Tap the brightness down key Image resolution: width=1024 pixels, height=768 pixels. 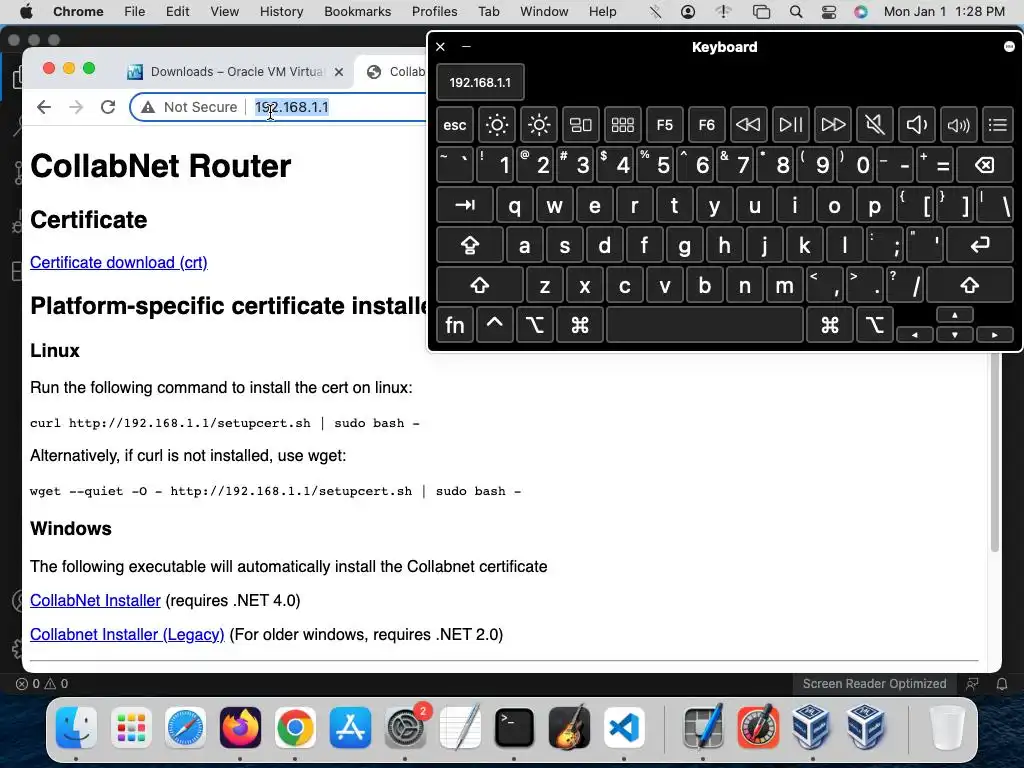[497, 125]
